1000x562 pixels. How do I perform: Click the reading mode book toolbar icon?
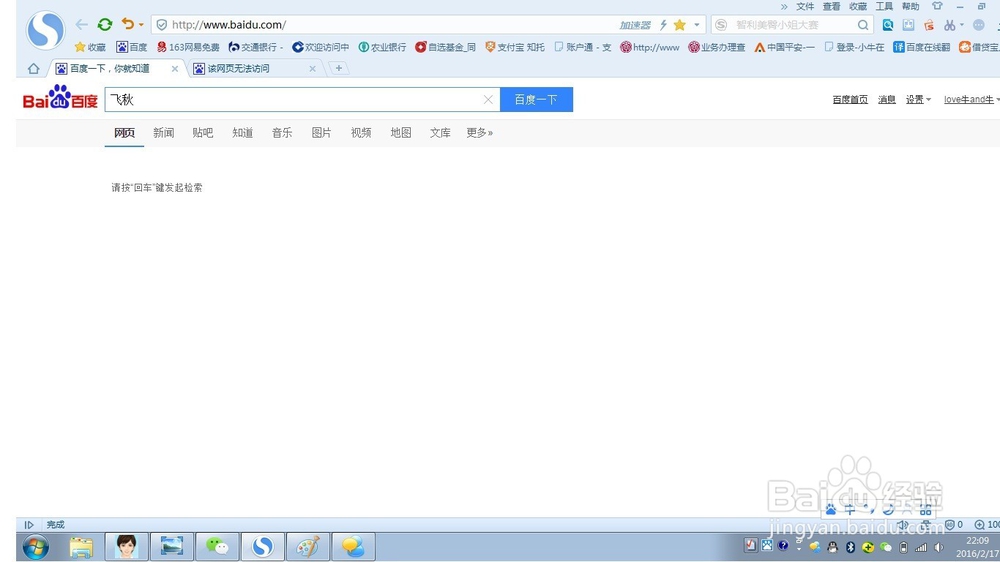click(x=908, y=25)
